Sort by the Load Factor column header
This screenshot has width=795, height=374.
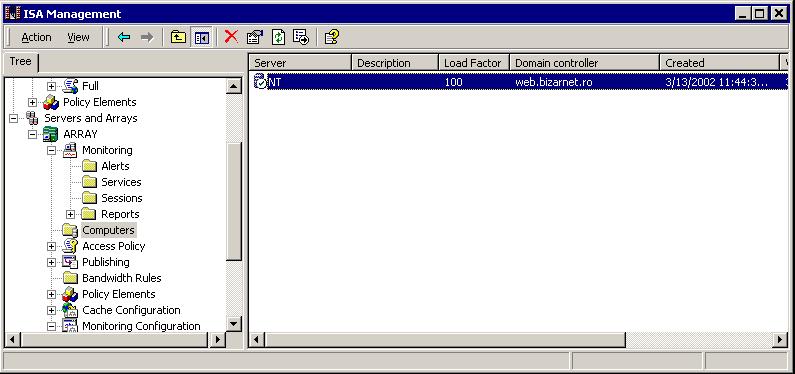coord(474,63)
